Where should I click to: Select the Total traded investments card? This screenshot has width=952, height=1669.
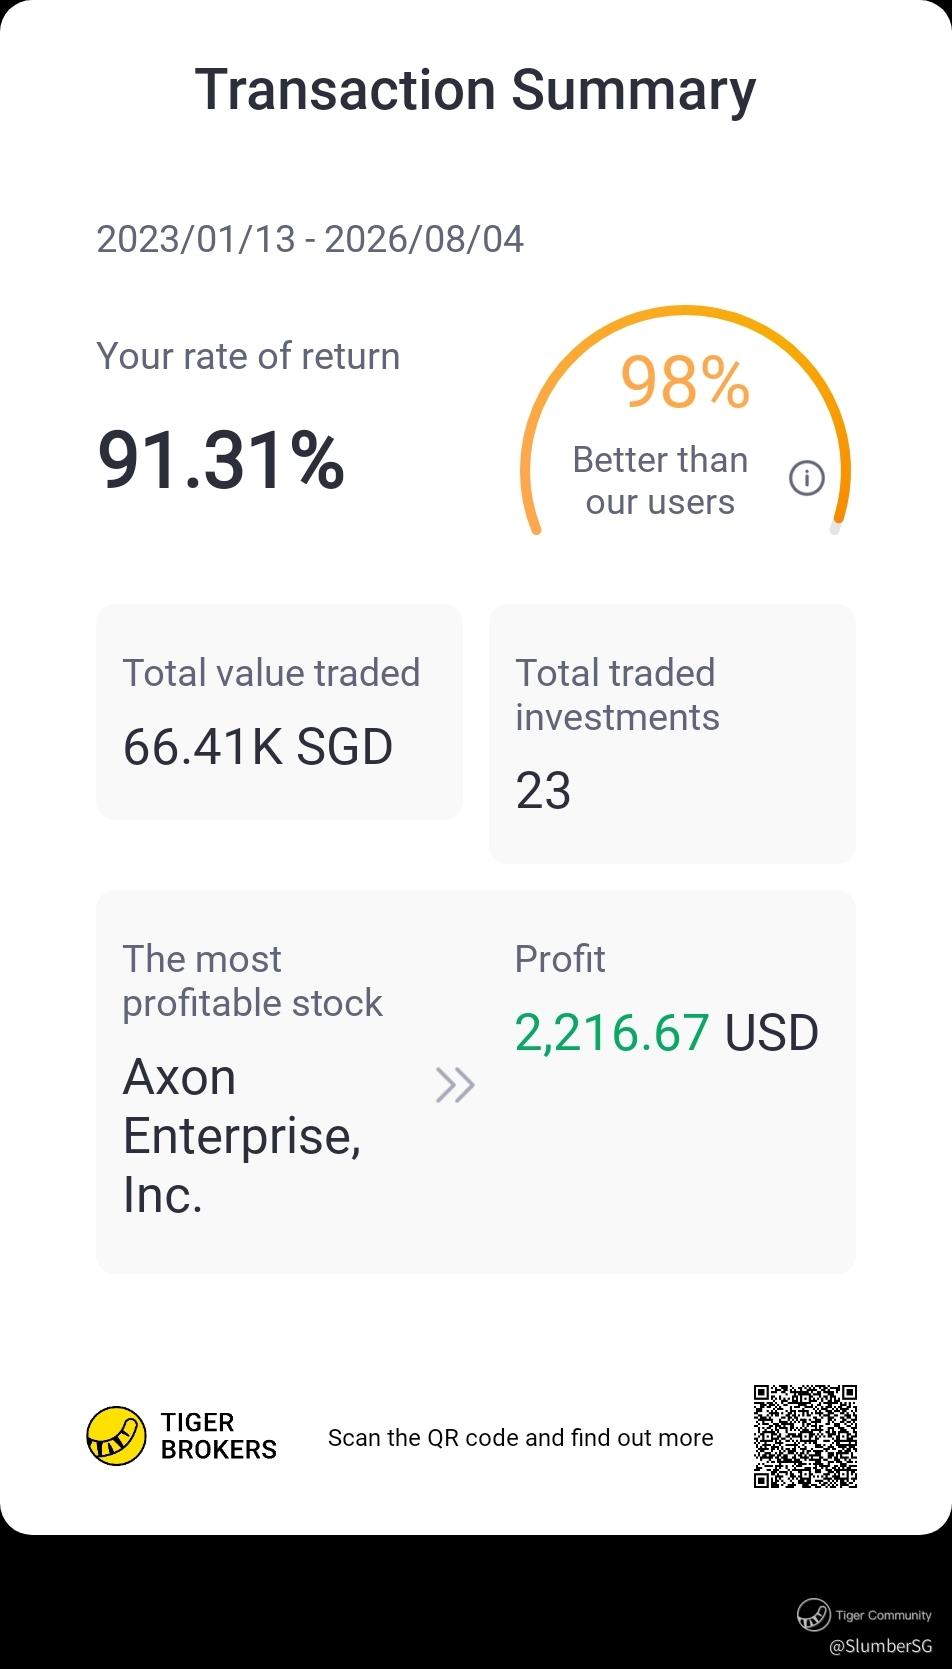click(672, 734)
